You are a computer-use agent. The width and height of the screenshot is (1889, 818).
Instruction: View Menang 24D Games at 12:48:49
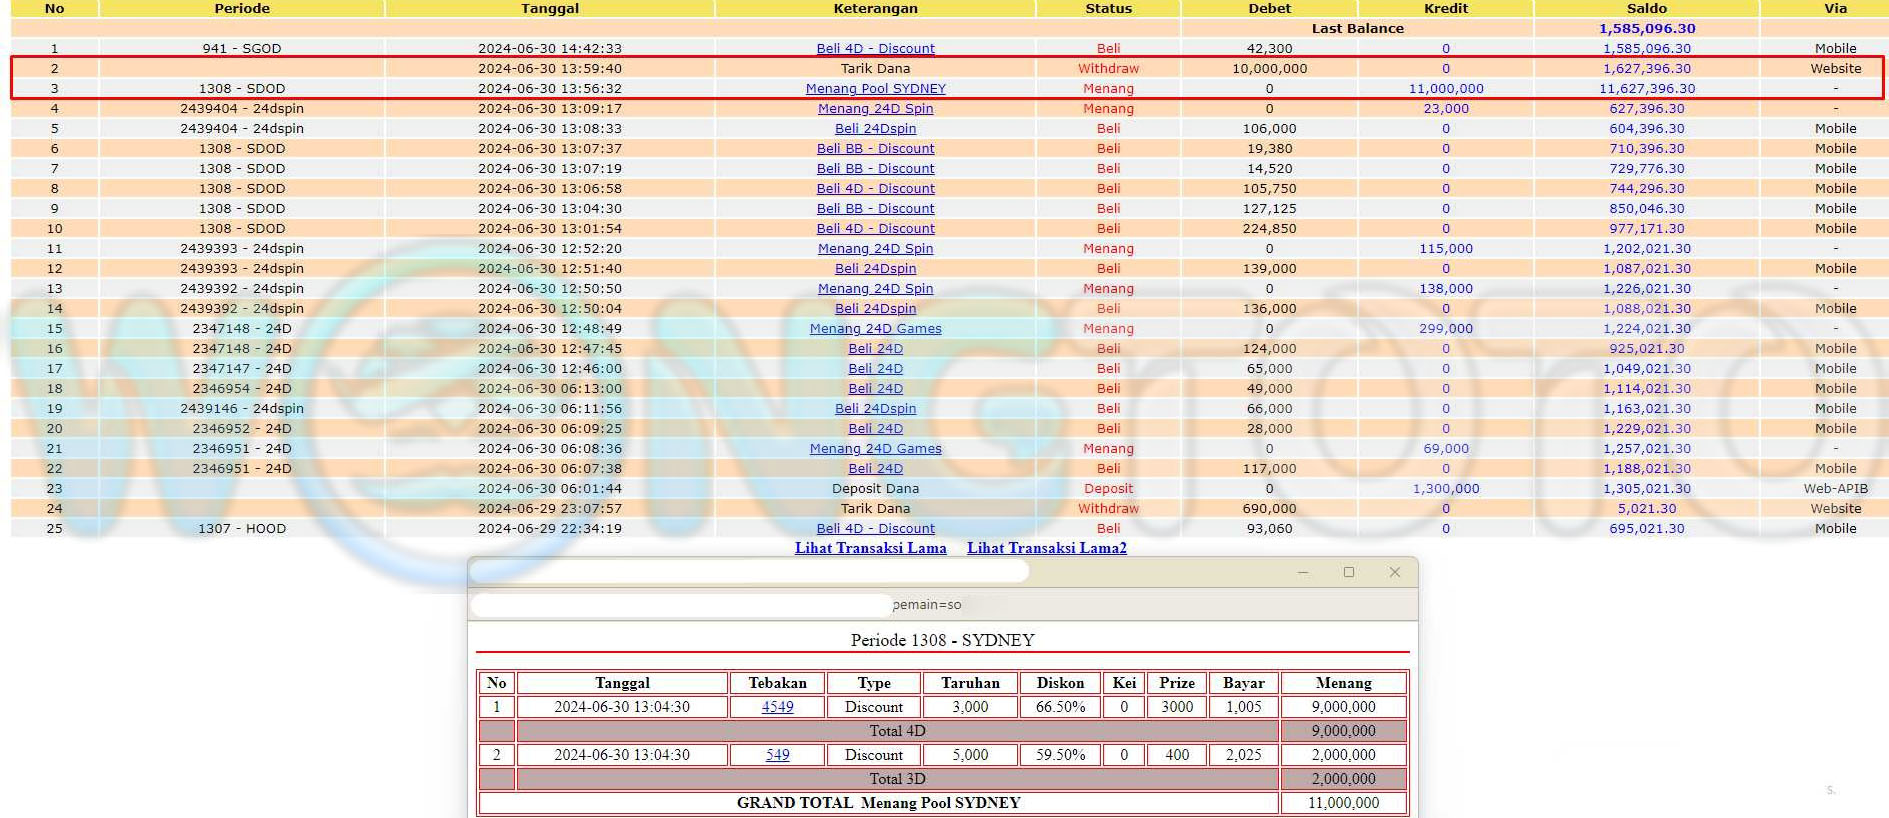point(875,329)
